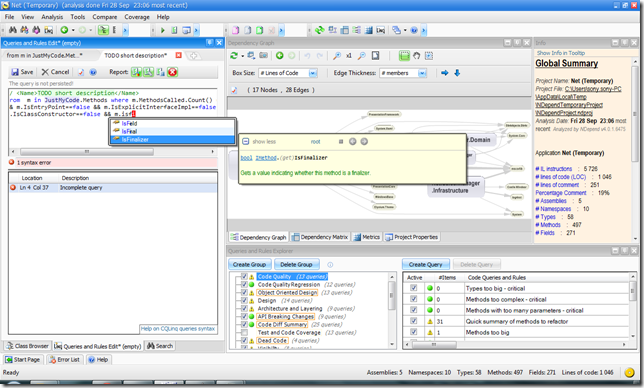Click the first green report icon after Report:

(136, 72)
